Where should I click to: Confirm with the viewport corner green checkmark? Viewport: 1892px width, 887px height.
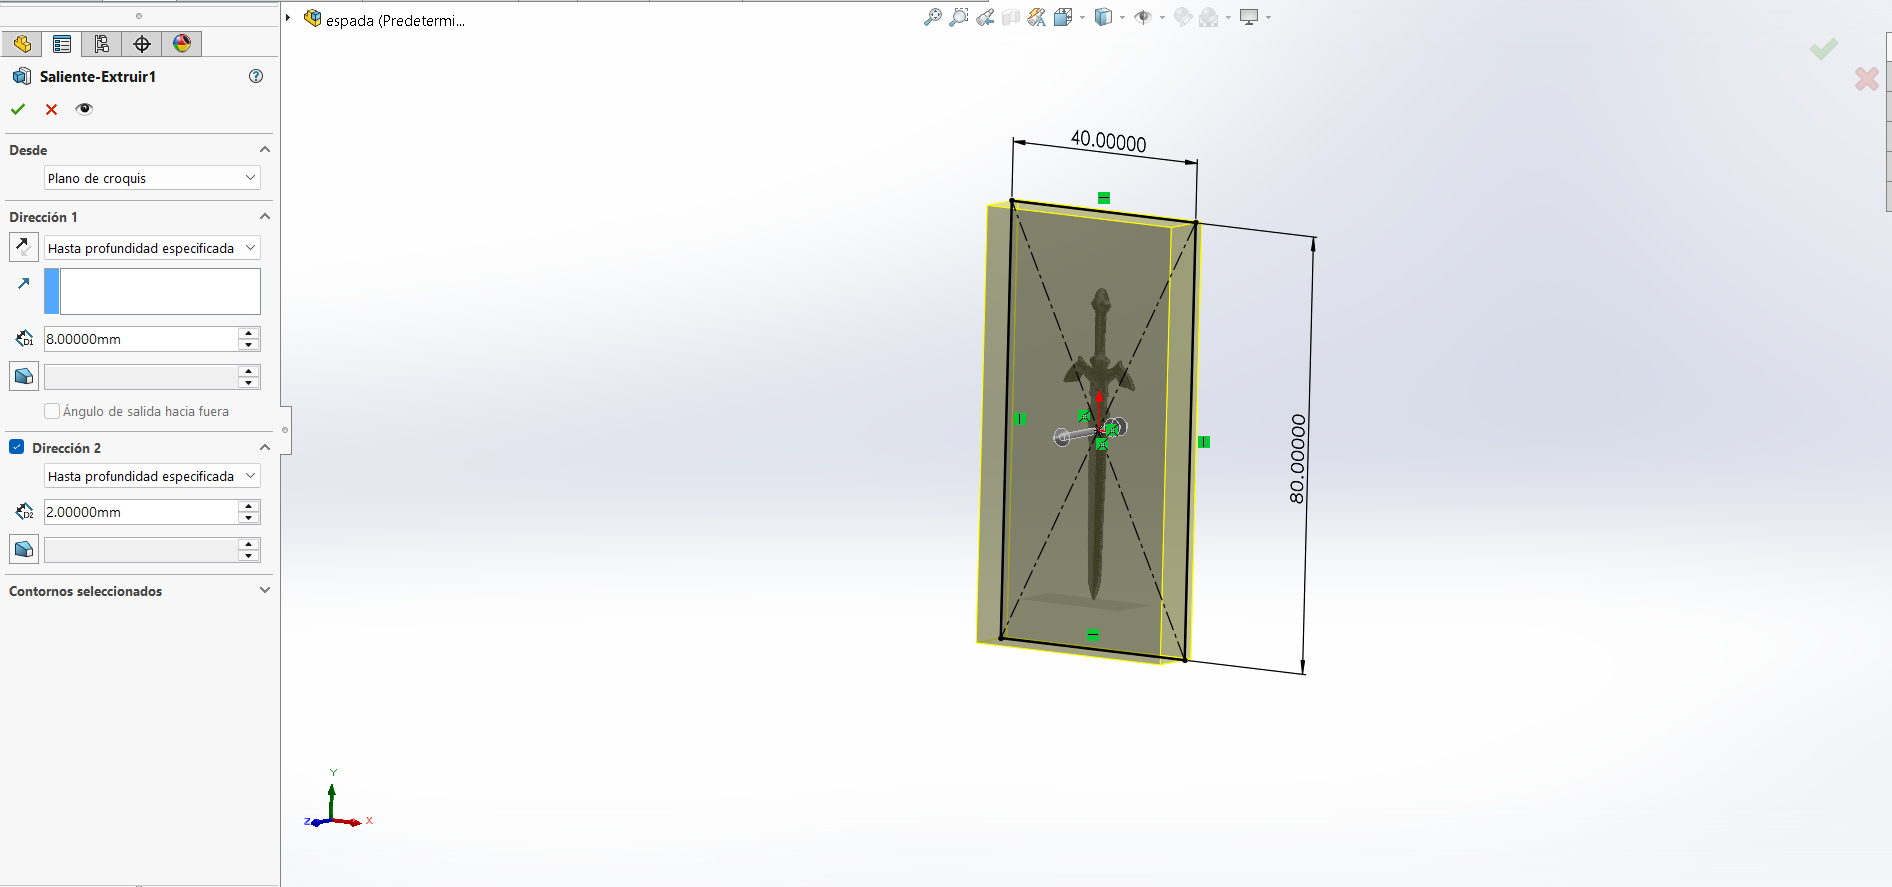pos(1823,49)
